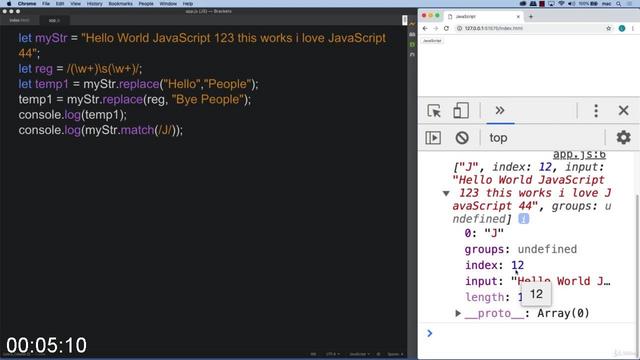Click the length property row
This screenshot has width=640, height=360.
[494, 297]
